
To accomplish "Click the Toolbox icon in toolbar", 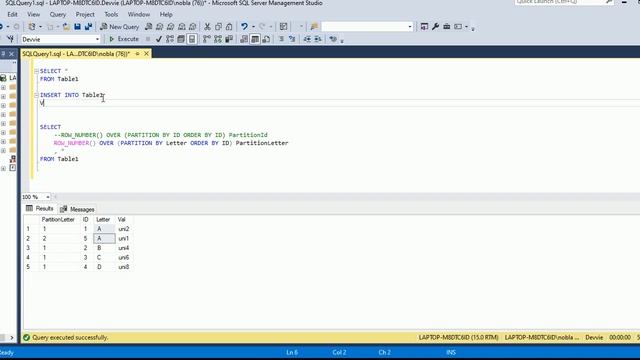I will [447, 27].
